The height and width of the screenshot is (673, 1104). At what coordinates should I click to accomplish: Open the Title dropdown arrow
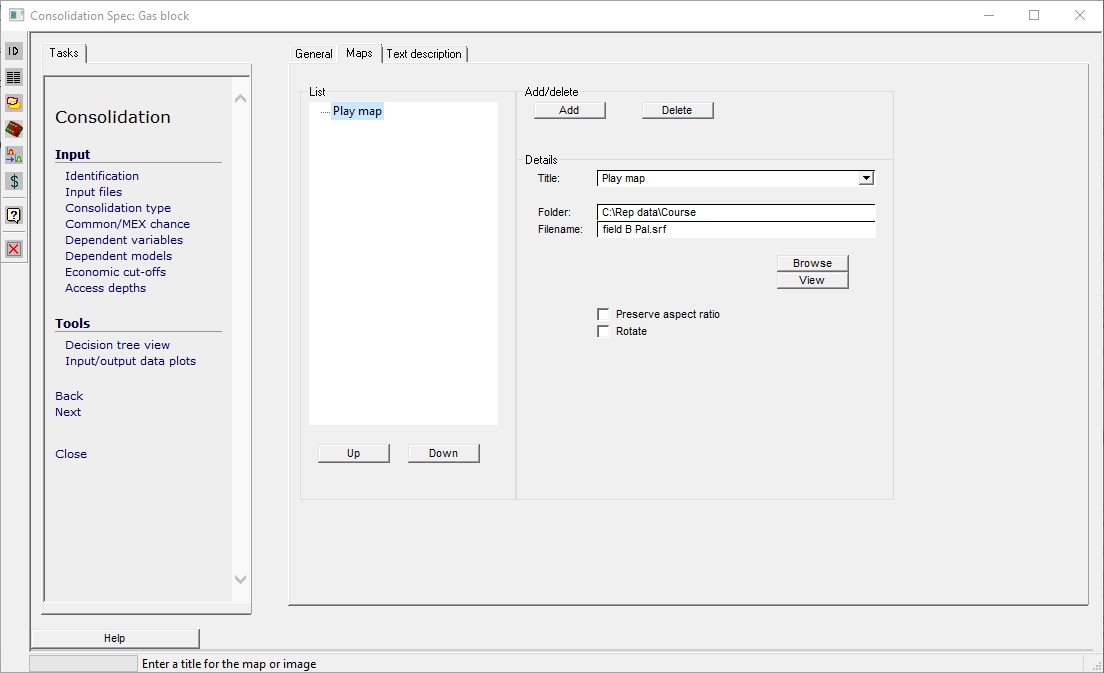pyautogui.click(x=866, y=178)
